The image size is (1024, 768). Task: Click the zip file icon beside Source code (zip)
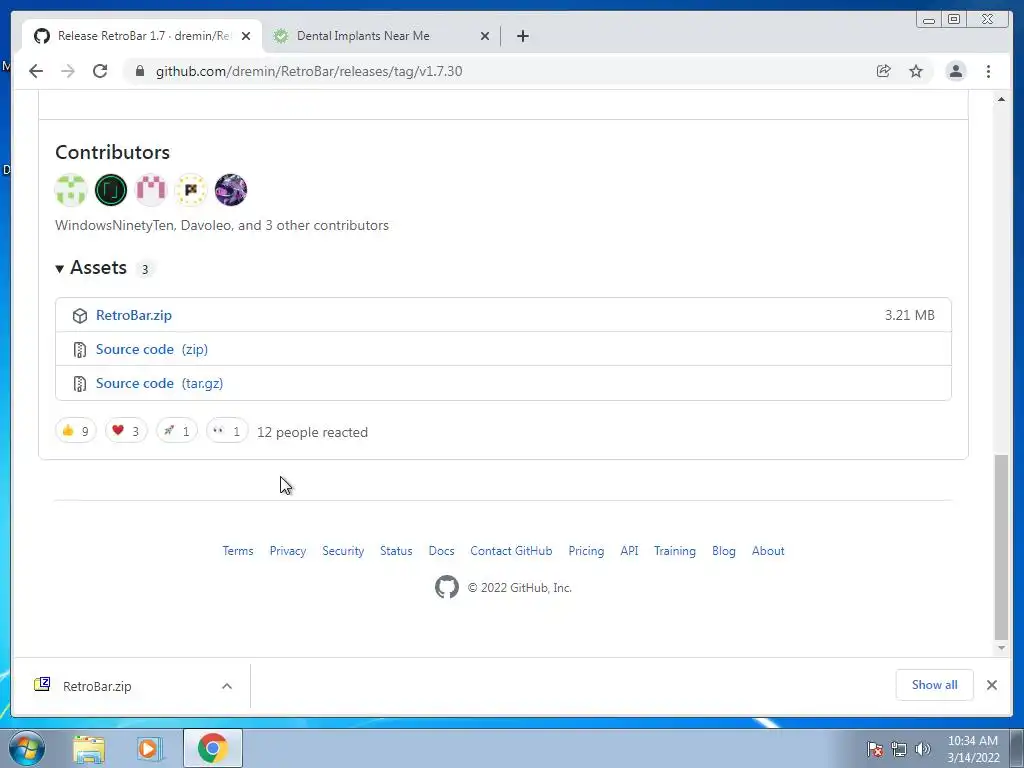click(80, 350)
